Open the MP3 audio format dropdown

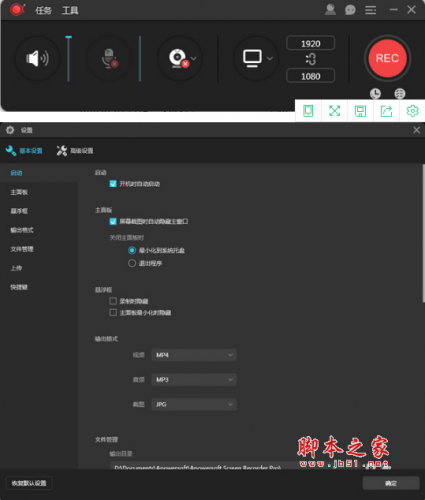coord(194,380)
